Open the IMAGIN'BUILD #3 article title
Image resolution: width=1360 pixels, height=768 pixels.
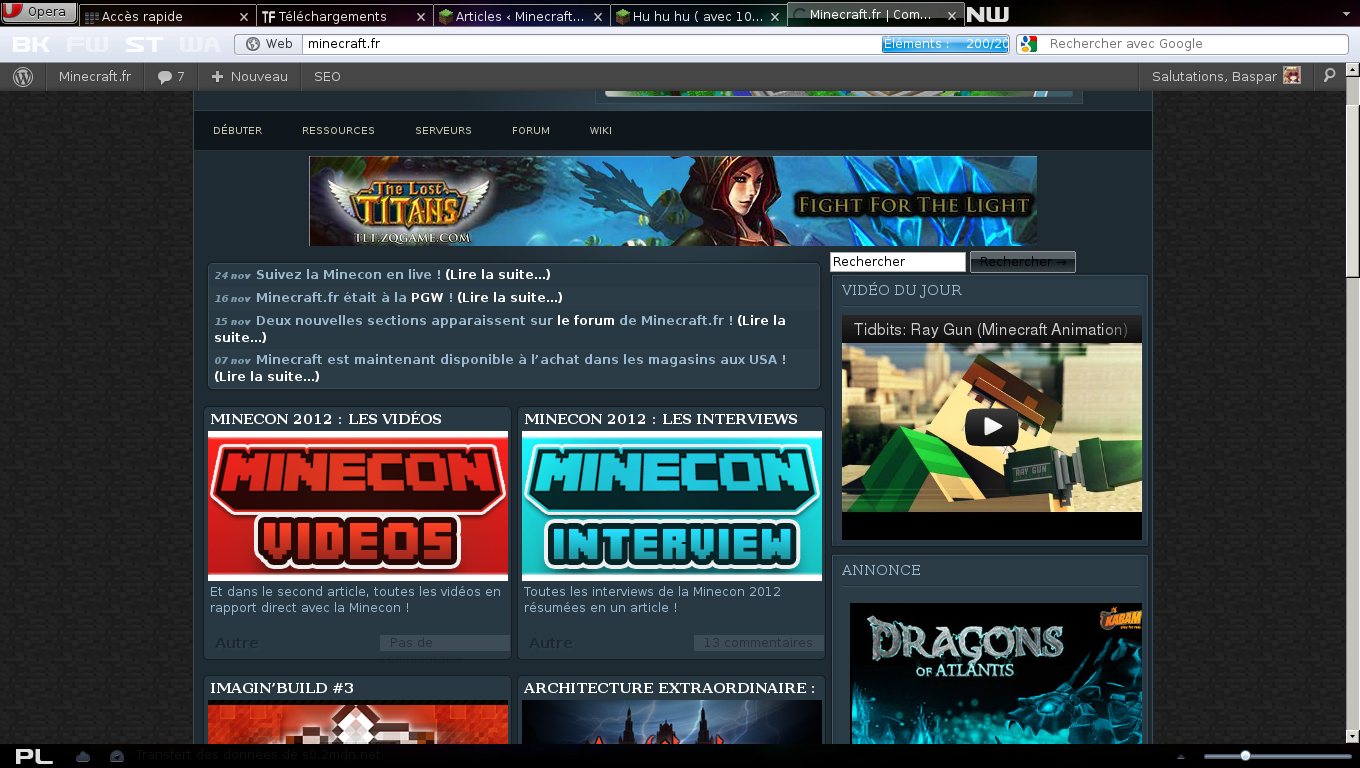pos(282,688)
